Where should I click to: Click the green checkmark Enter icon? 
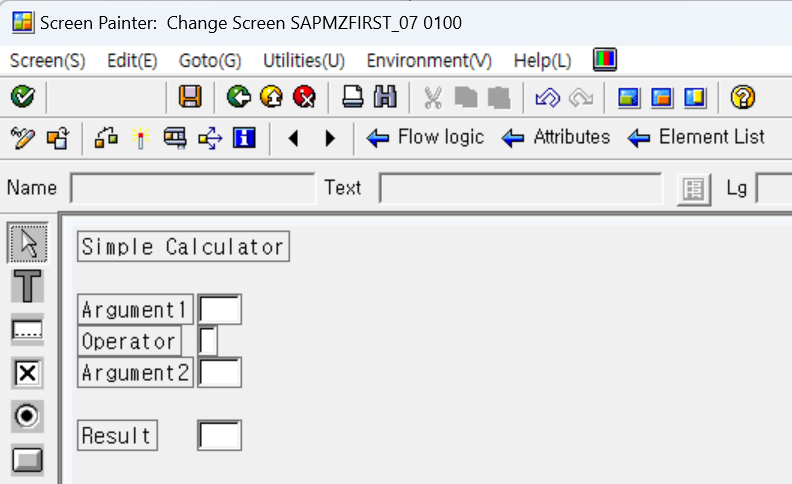click(23, 96)
